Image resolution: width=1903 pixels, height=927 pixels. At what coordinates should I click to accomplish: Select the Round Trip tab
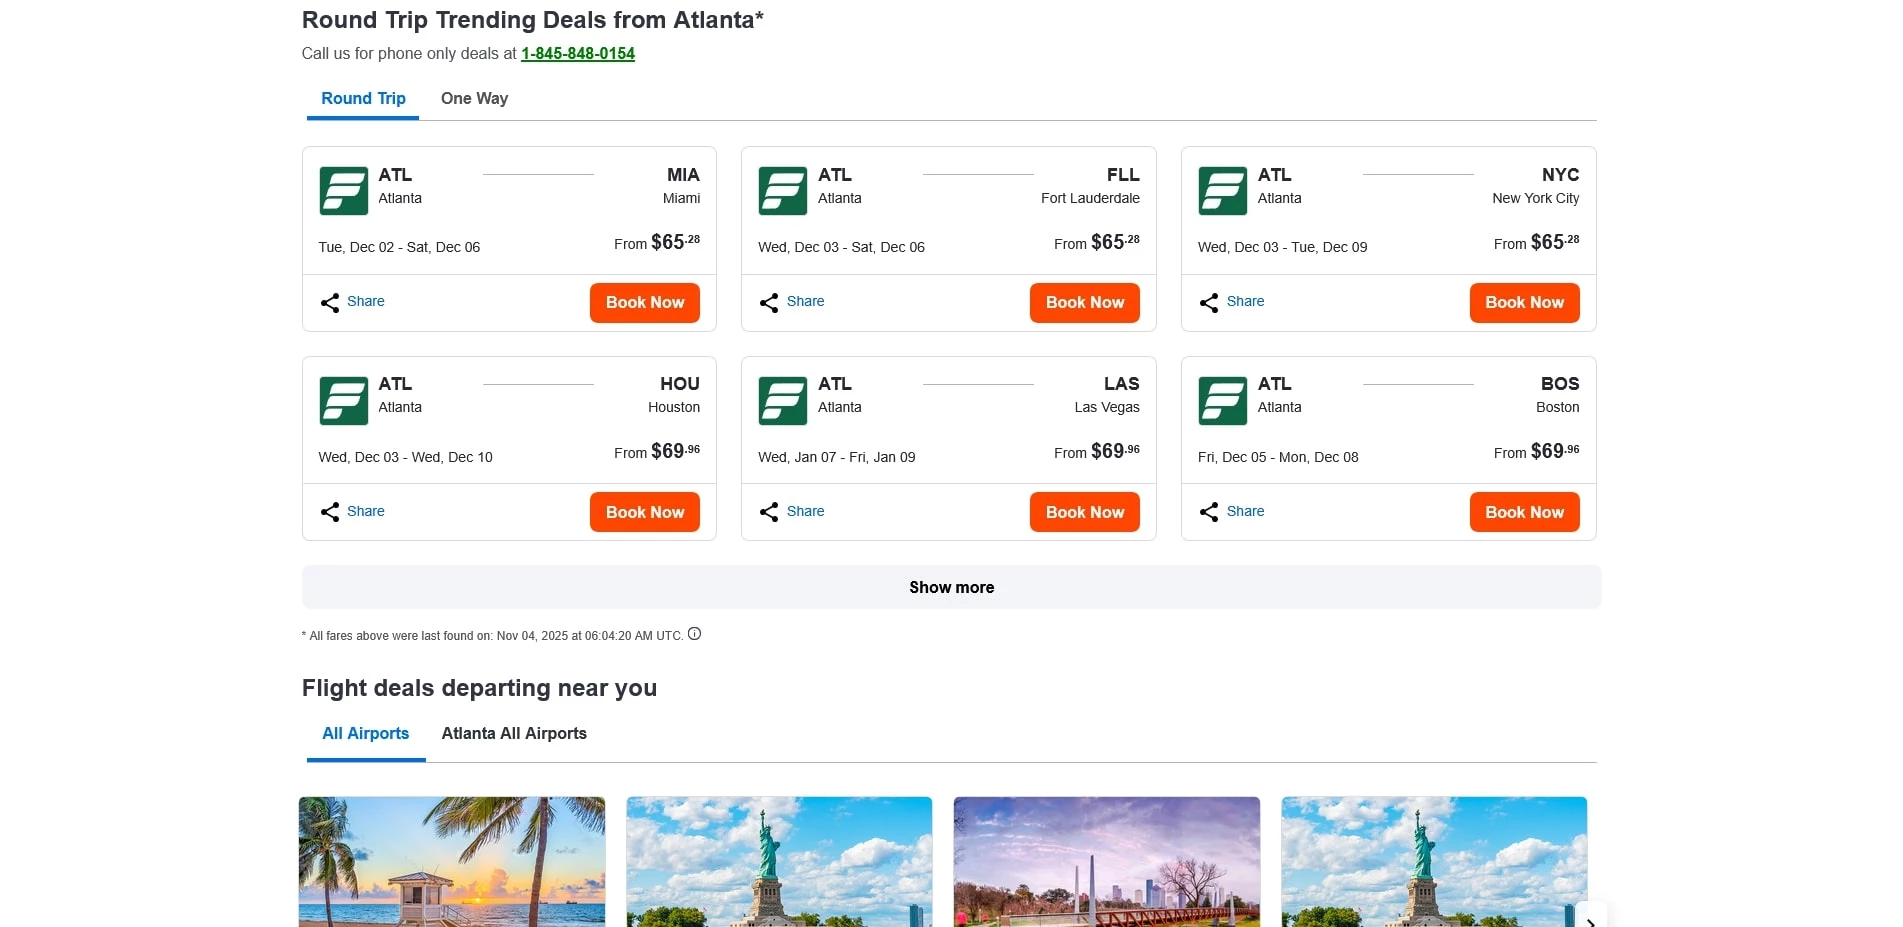pos(363,98)
